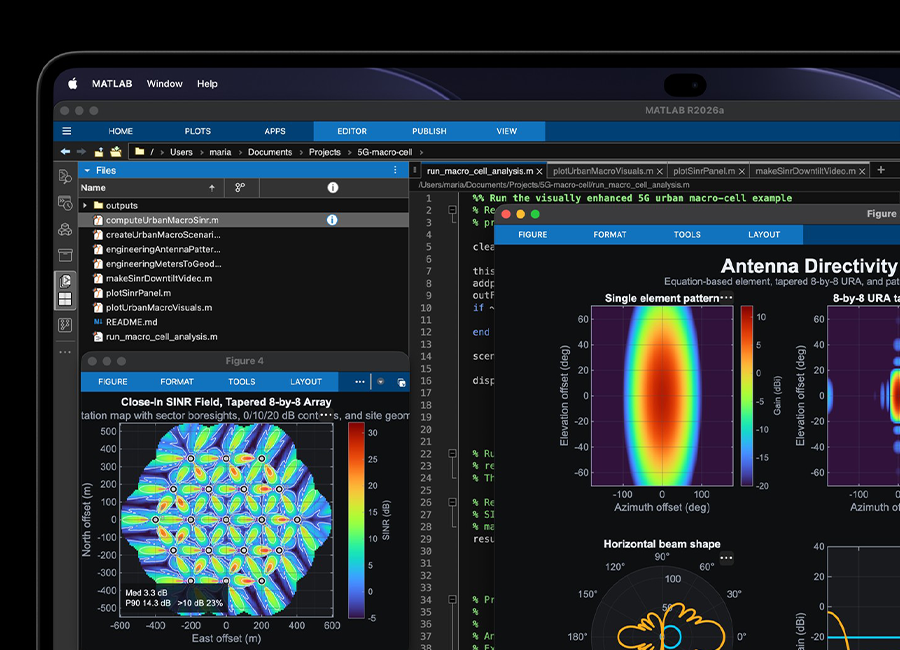
Task: Switch to the PLOTS ribbon tab
Action: (x=197, y=131)
